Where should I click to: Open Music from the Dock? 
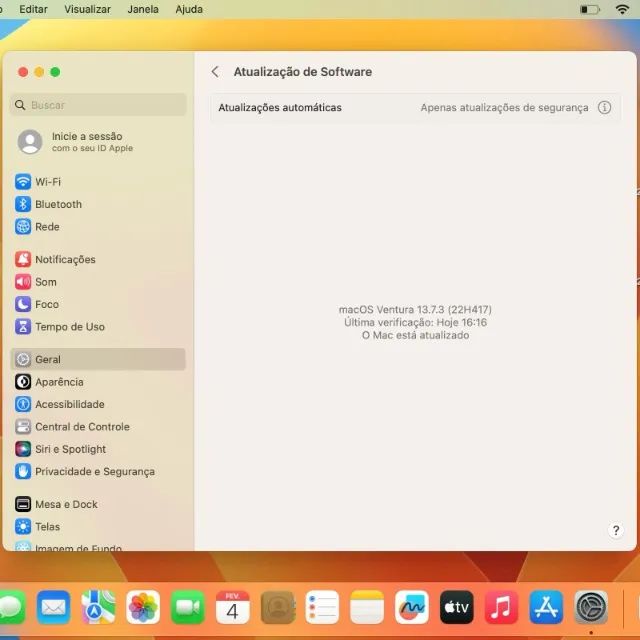pos(502,607)
